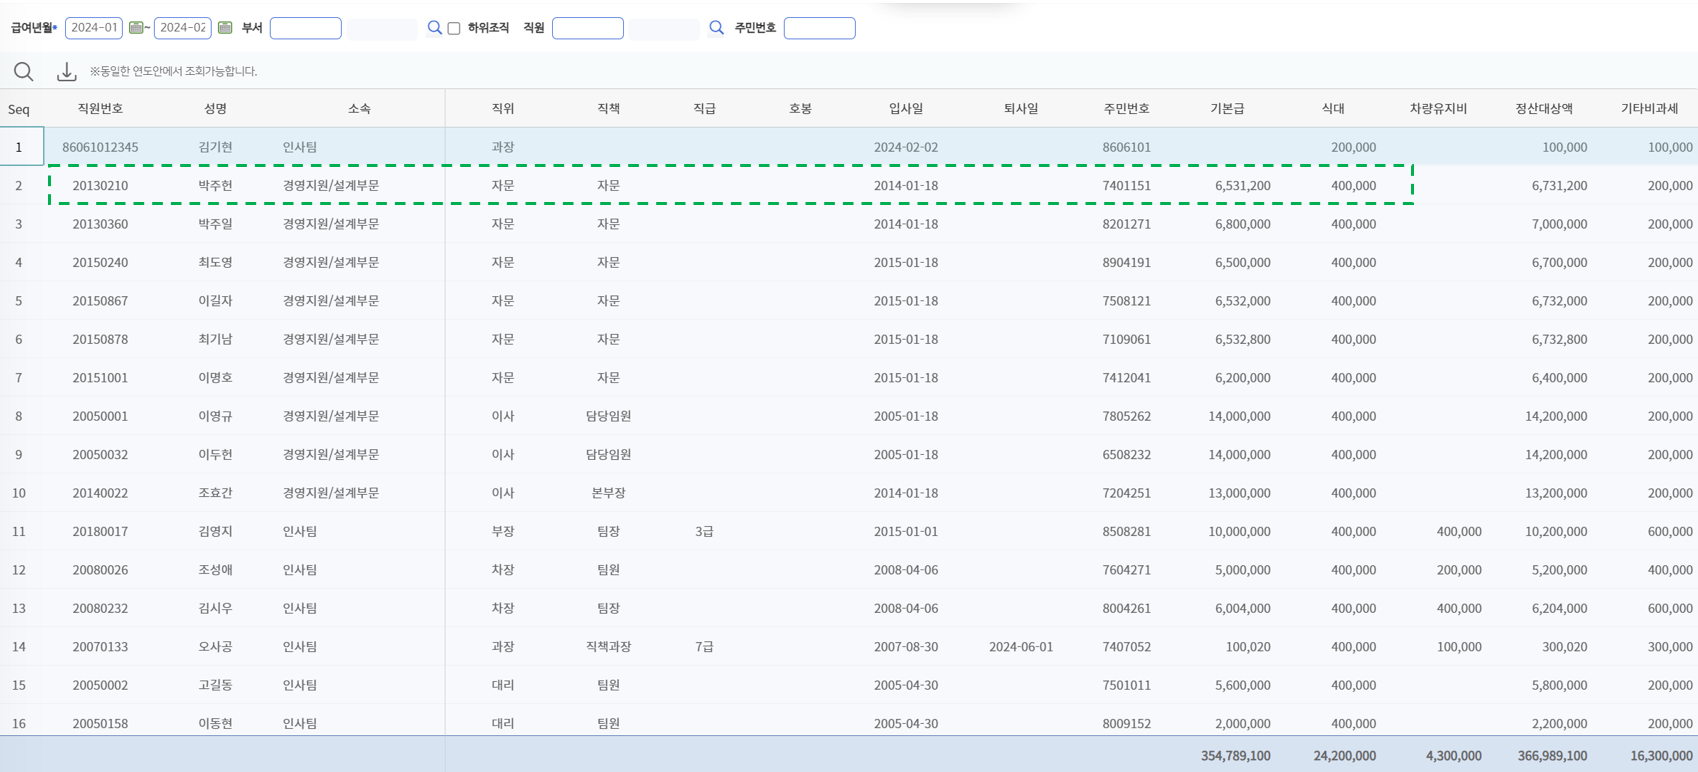
Task: Click the 직책 column header
Action: coord(608,108)
